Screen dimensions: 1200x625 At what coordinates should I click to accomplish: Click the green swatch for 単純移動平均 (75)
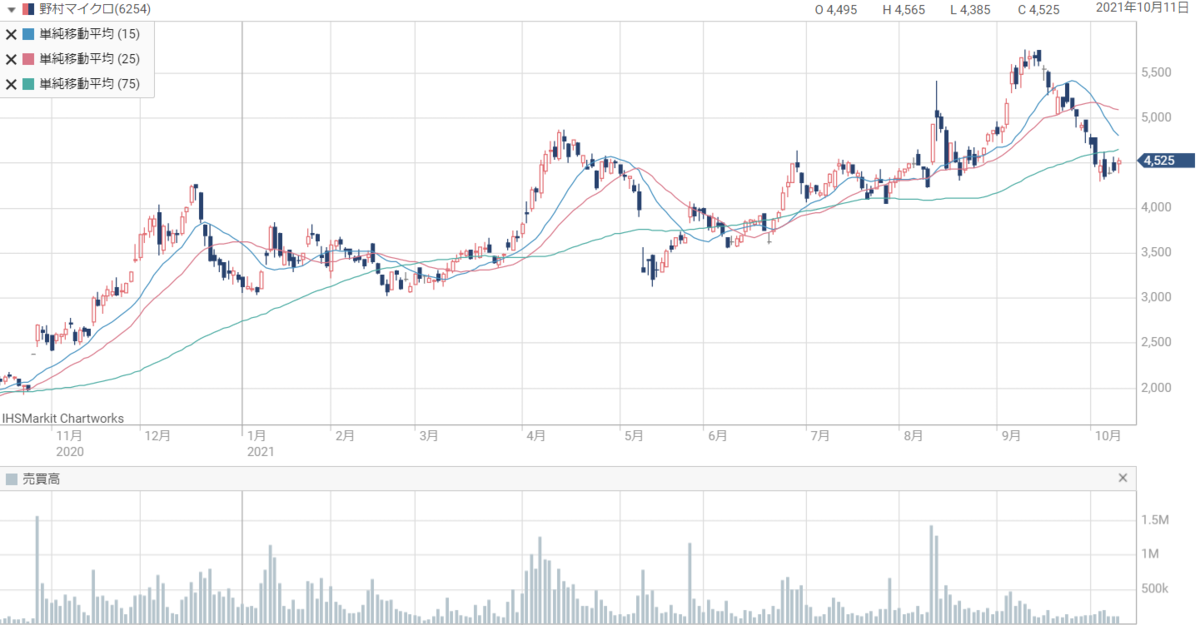pos(29,84)
